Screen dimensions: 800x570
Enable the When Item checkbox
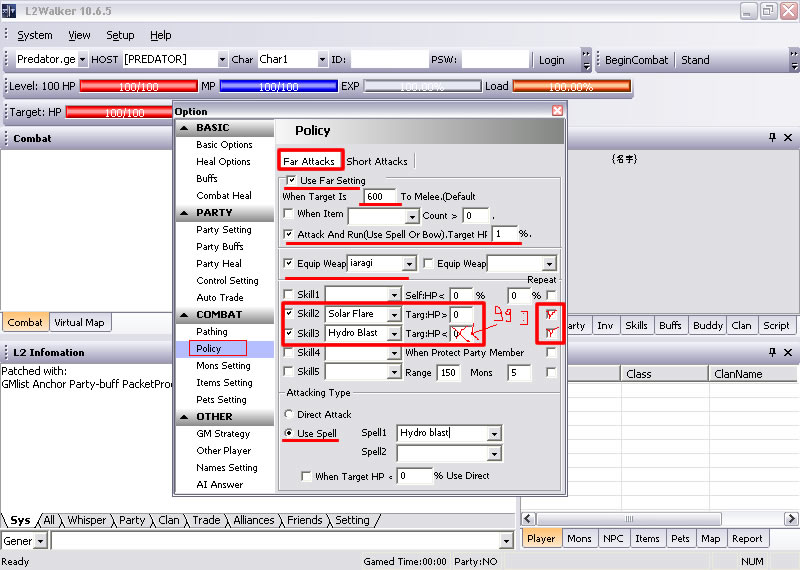pyautogui.click(x=288, y=213)
